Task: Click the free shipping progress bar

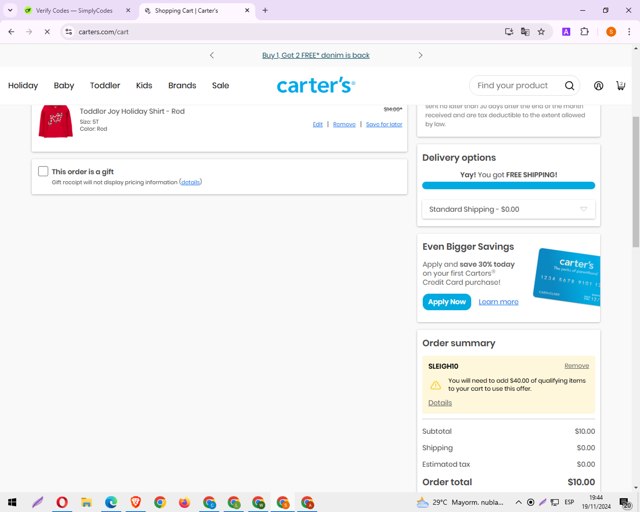Action: [508, 186]
